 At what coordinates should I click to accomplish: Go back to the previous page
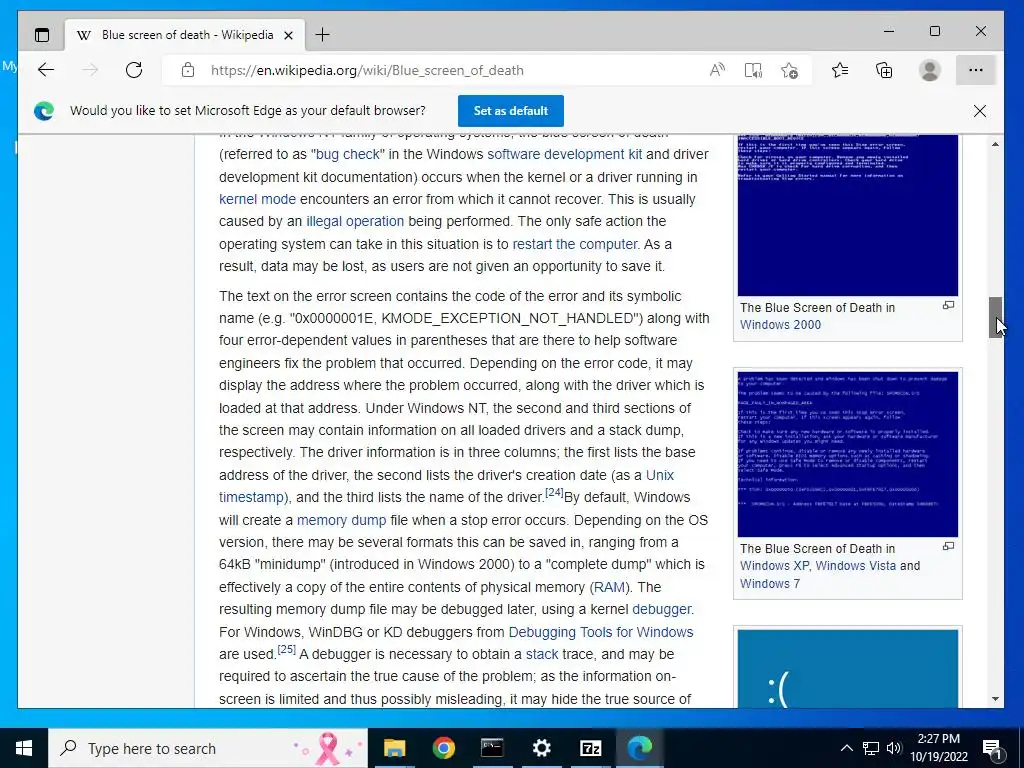point(46,70)
